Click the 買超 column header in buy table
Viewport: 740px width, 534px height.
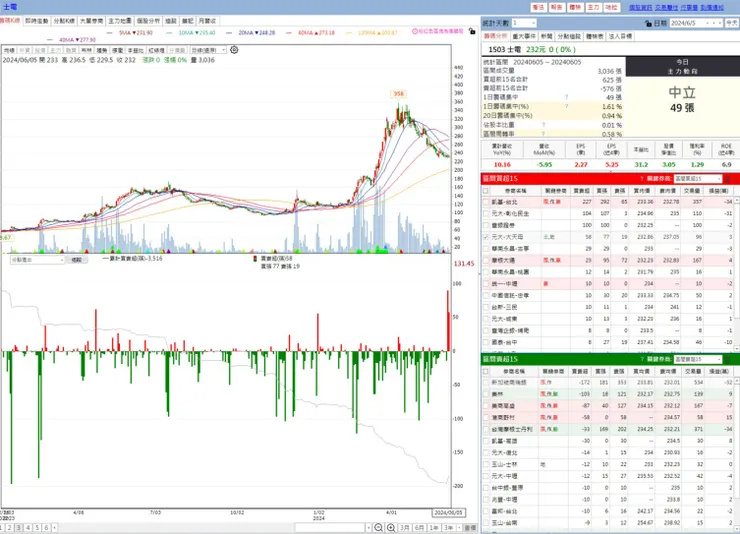pyautogui.click(x=581, y=191)
